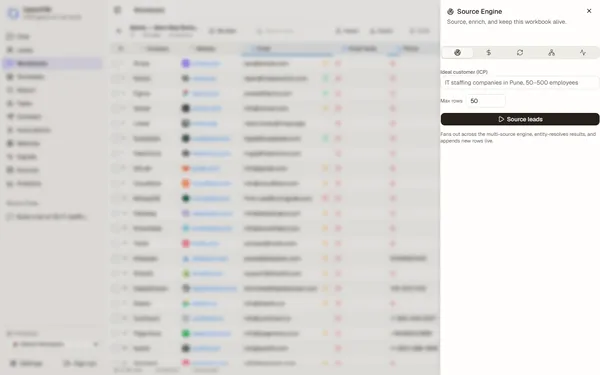Start sourcing with Source leads button
Viewport: 600px width, 375px height.
click(520, 119)
